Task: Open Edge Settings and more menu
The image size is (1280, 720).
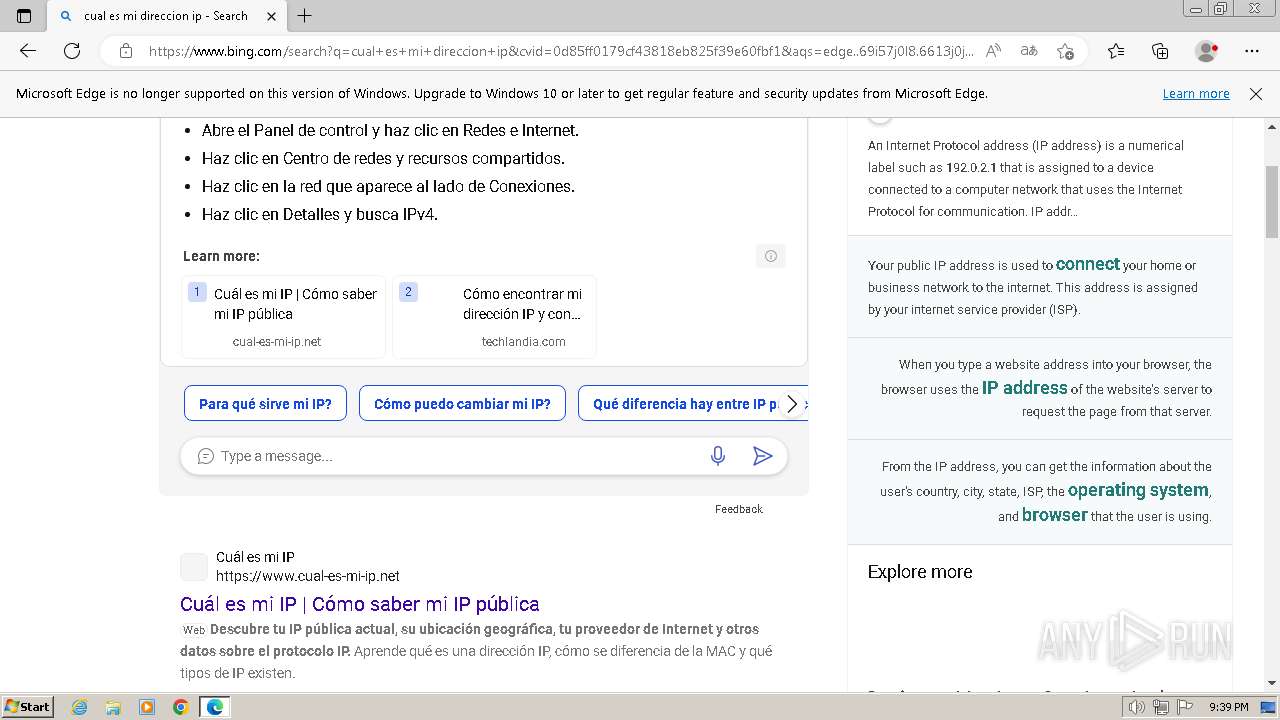Action: coord(1252,51)
